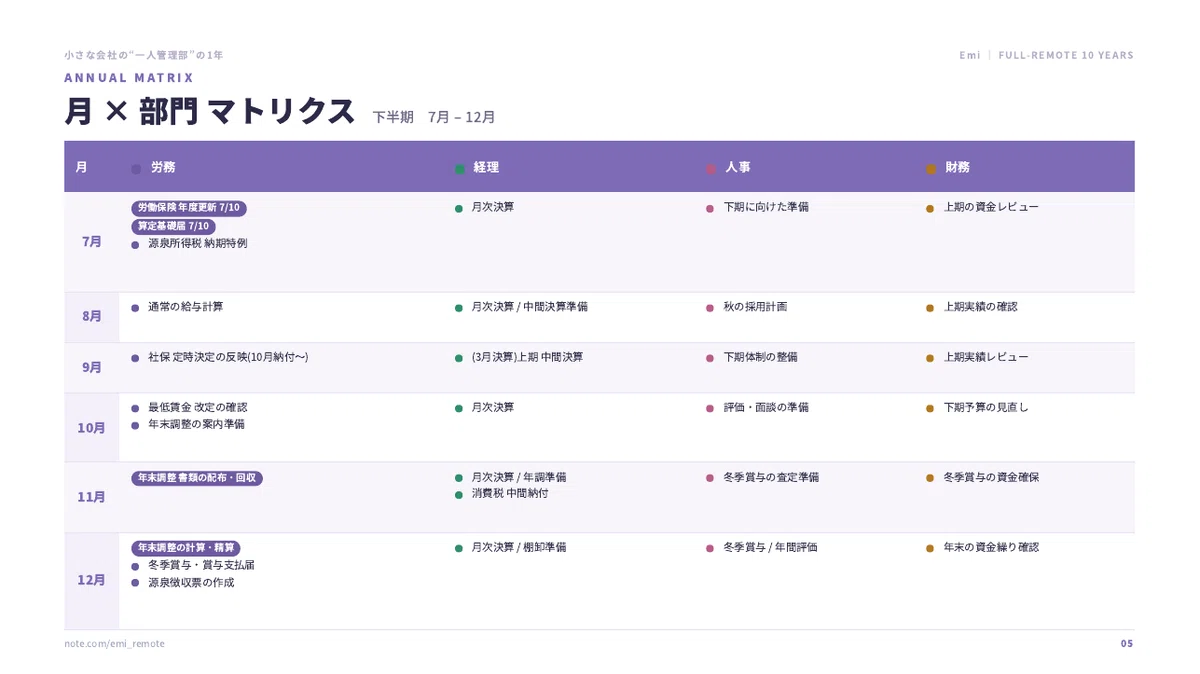Click 最低賃金 改定の確認 entry
The height and width of the screenshot is (674, 1200).
pyautogui.click(x=197, y=408)
